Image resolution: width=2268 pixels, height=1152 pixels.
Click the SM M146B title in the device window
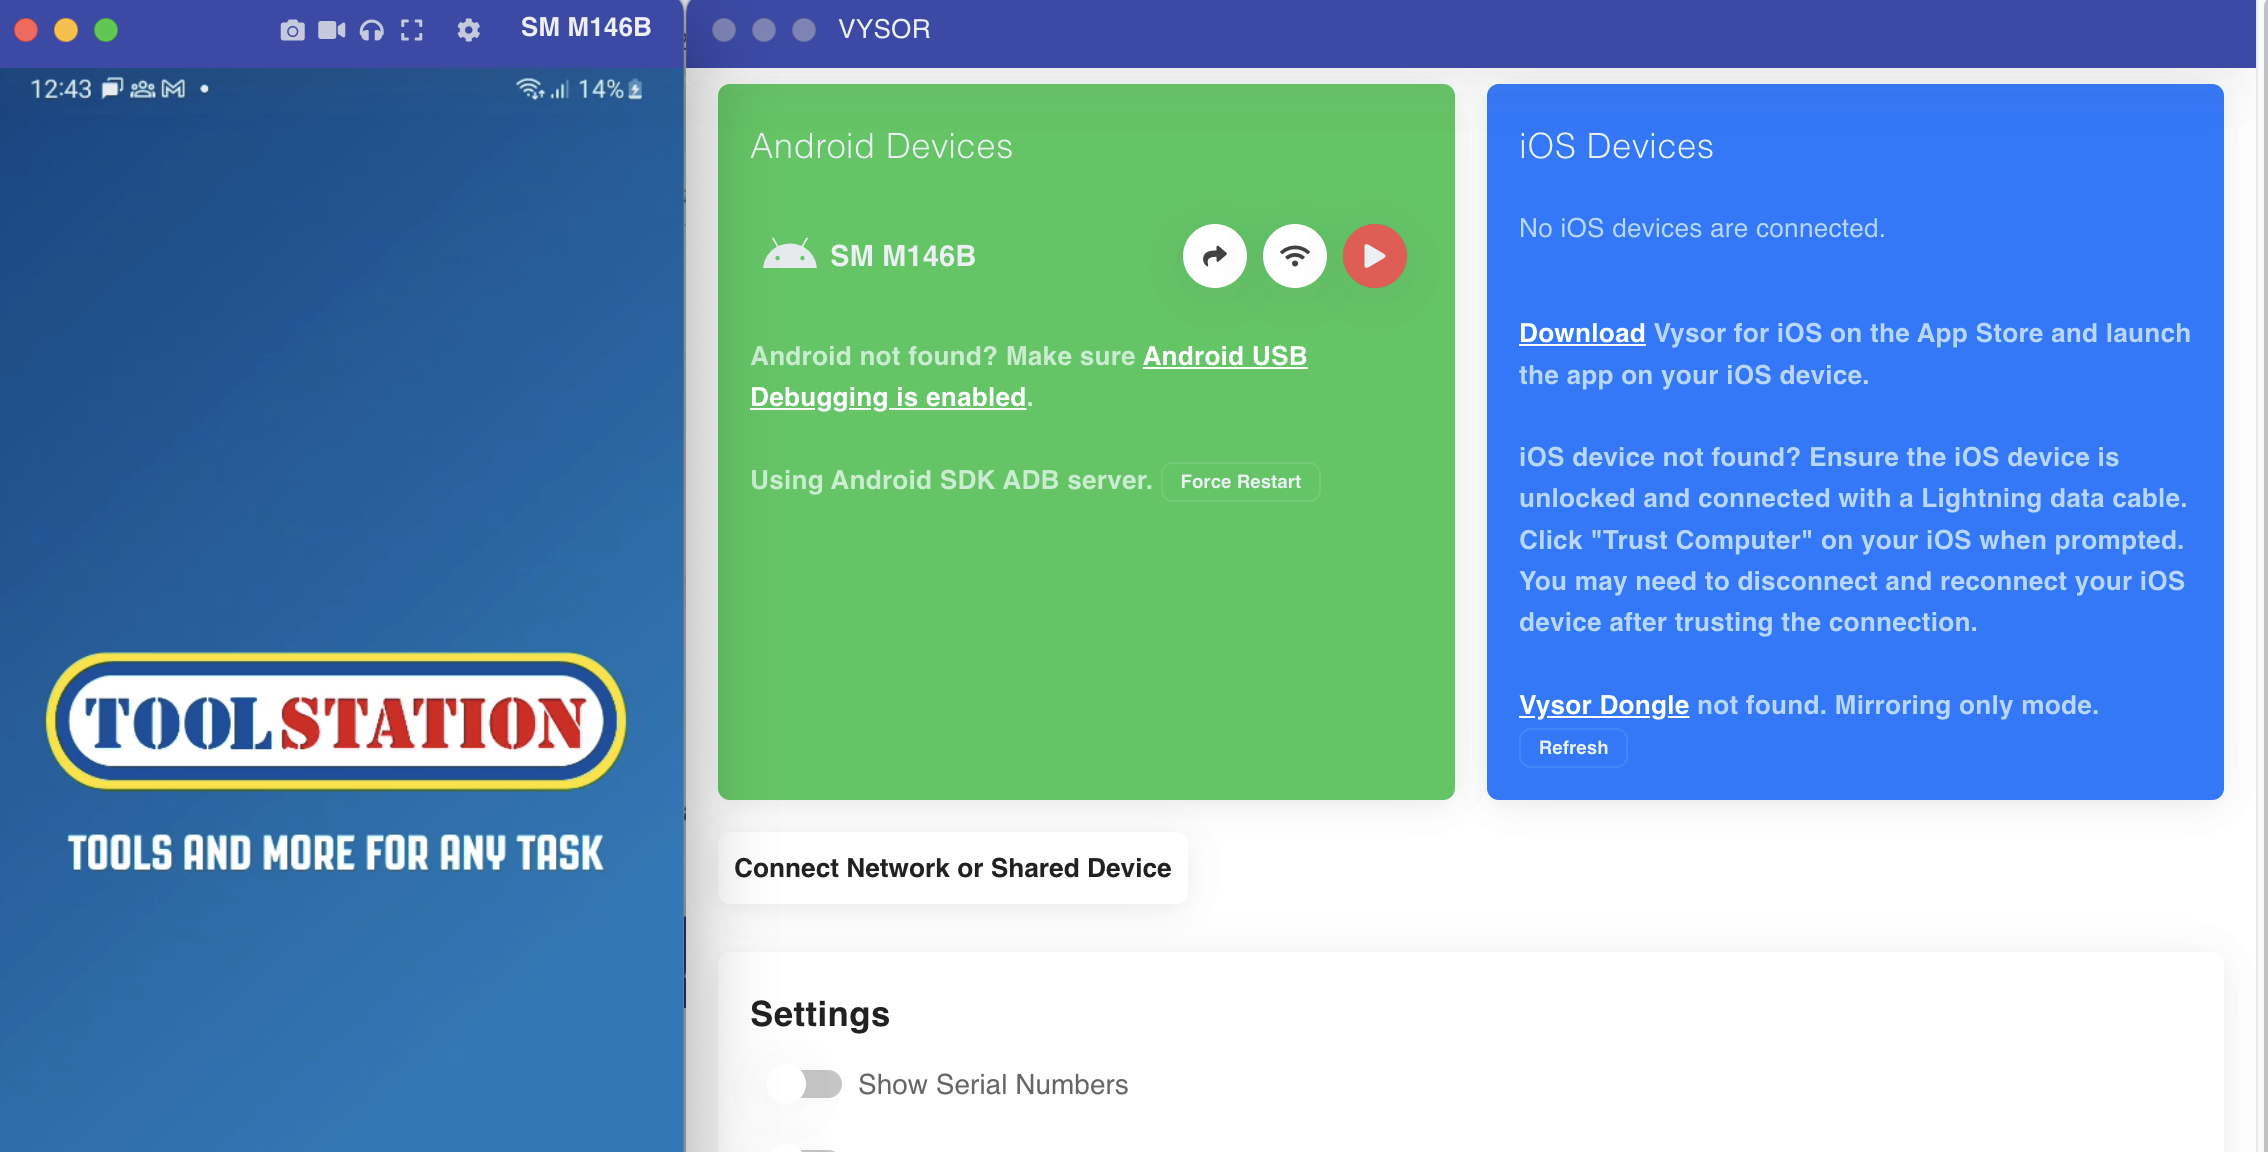pyautogui.click(x=584, y=27)
